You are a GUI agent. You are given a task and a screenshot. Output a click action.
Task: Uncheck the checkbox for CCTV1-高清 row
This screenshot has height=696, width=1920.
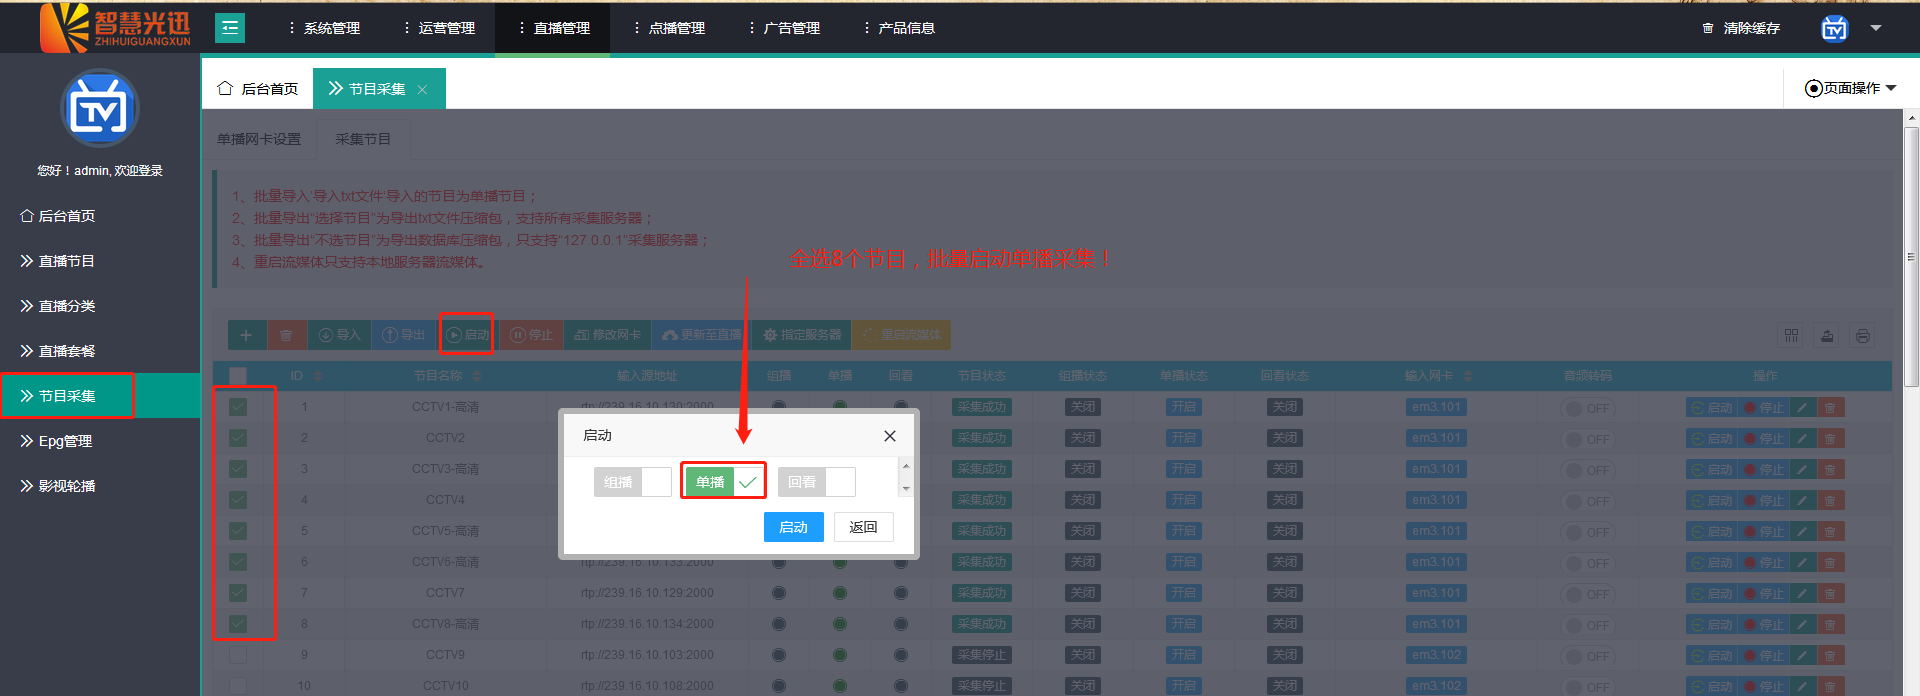pyautogui.click(x=238, y=407)
